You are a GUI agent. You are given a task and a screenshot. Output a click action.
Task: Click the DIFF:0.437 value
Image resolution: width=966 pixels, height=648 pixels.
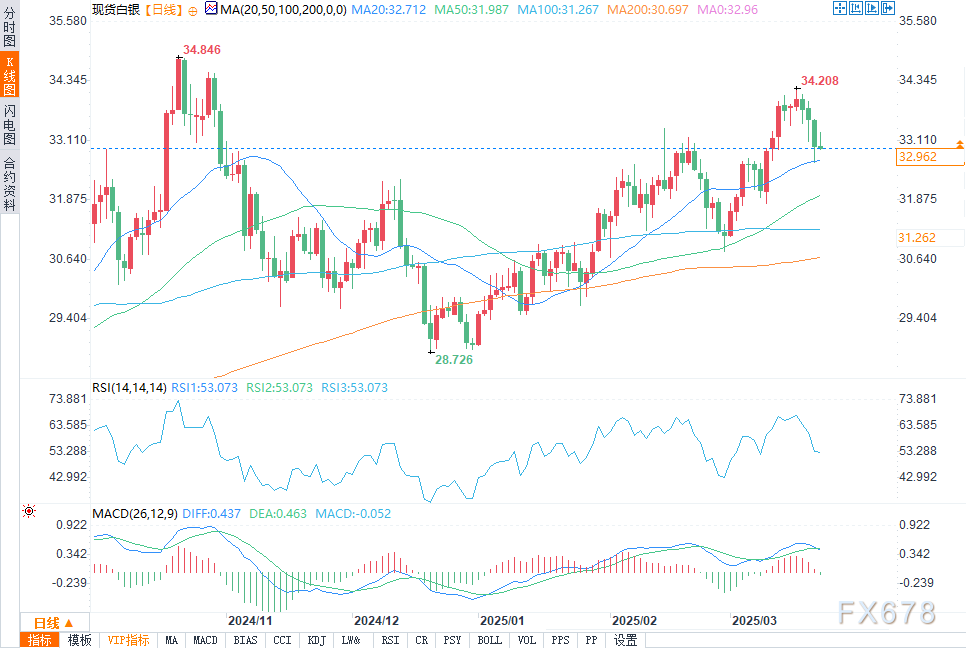[x=211, y=513]
